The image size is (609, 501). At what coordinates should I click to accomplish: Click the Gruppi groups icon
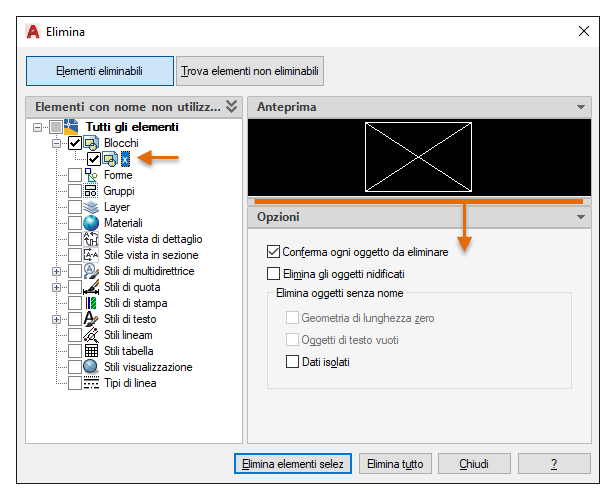pyautogui.click(x=91, y=191)
